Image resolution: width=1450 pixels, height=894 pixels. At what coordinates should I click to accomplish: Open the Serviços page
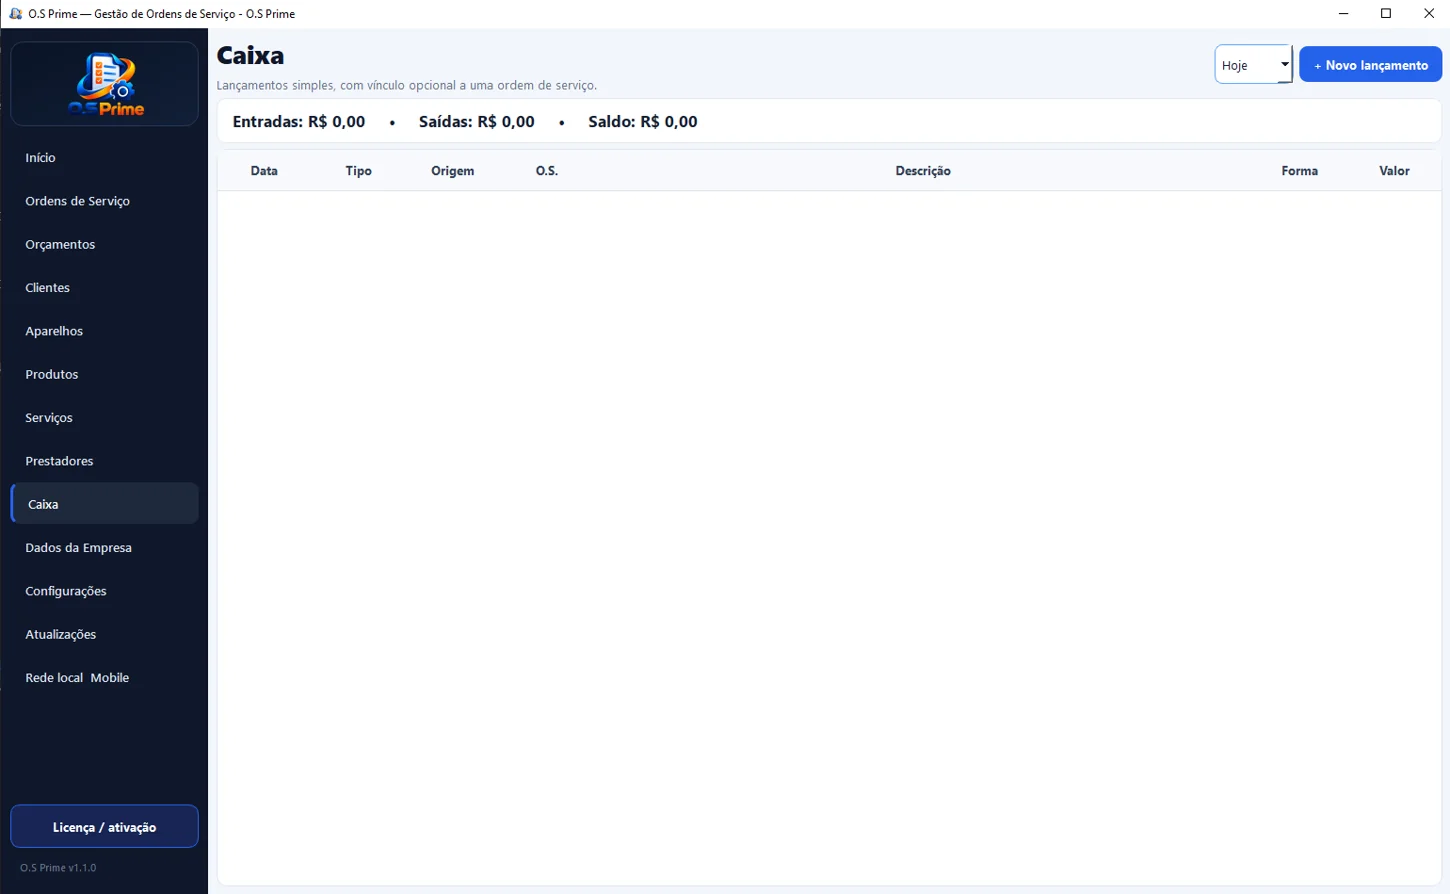pos(104,418)
